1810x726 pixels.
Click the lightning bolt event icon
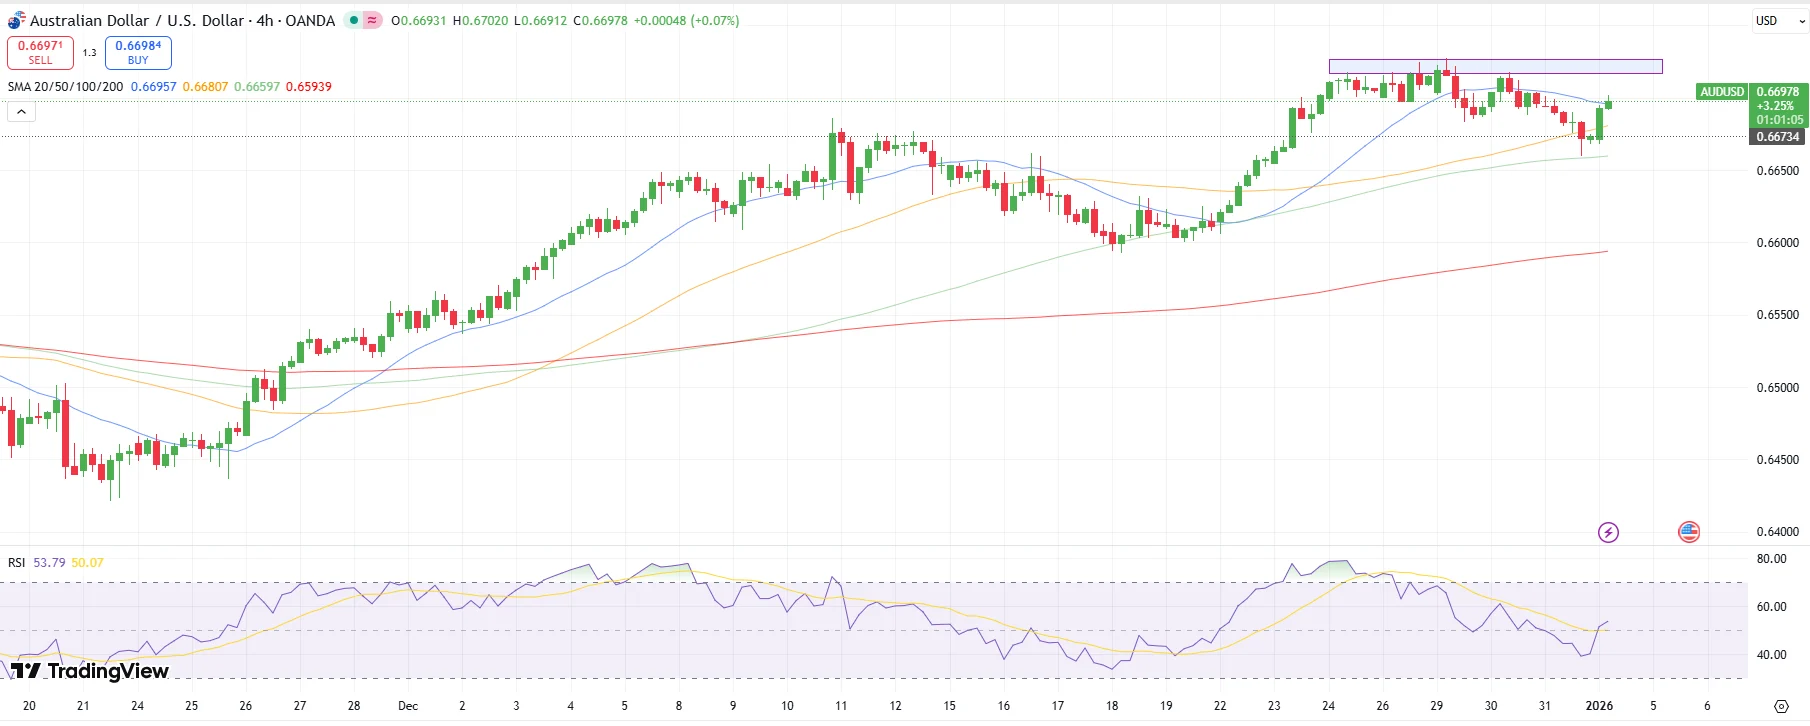pyautogui.click(x=1608, y=532)
